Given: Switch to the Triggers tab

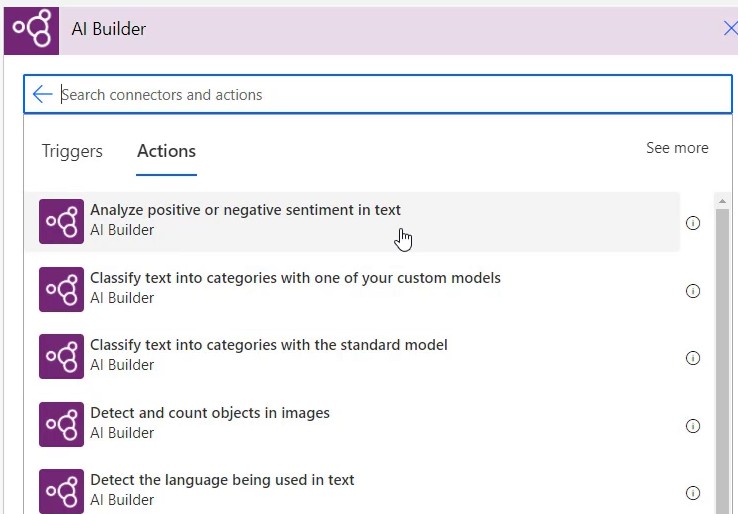Looking at the screenshot, I should pos(72,151).
